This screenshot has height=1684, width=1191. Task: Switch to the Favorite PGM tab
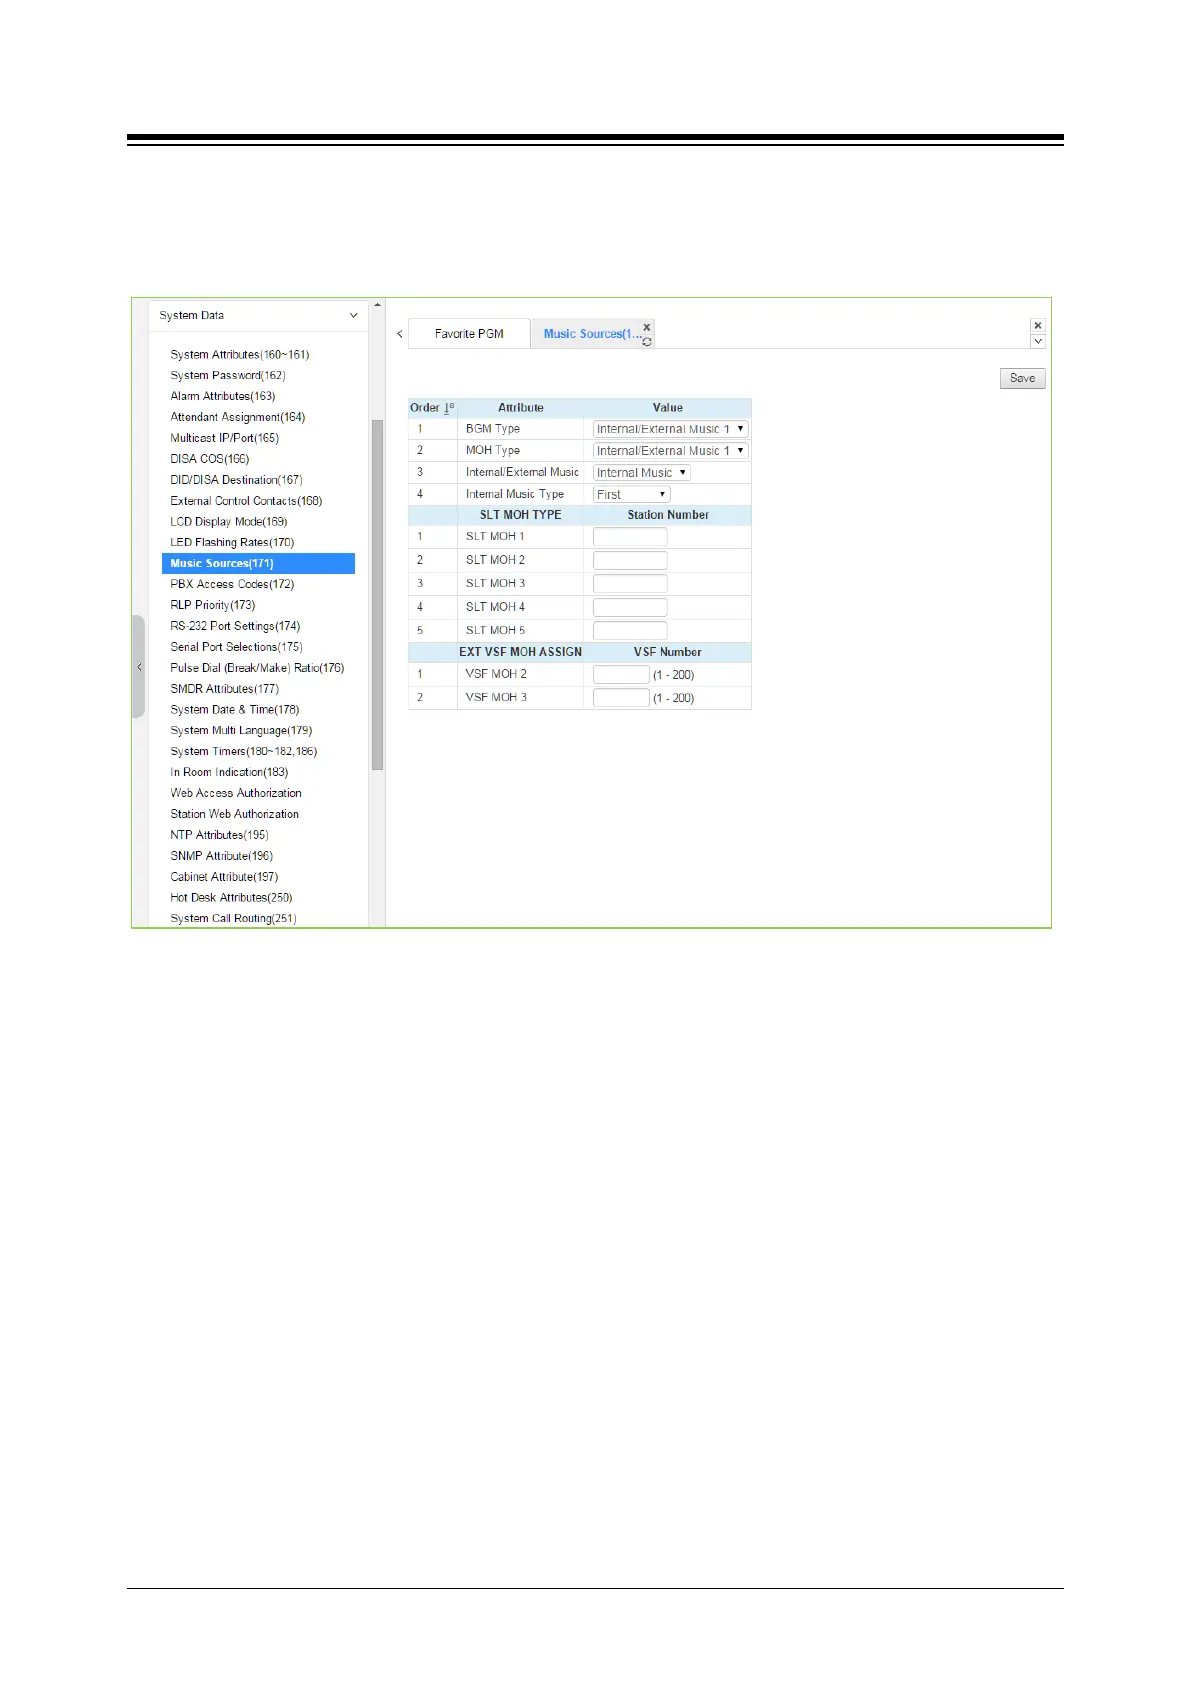tap(469, 334)
